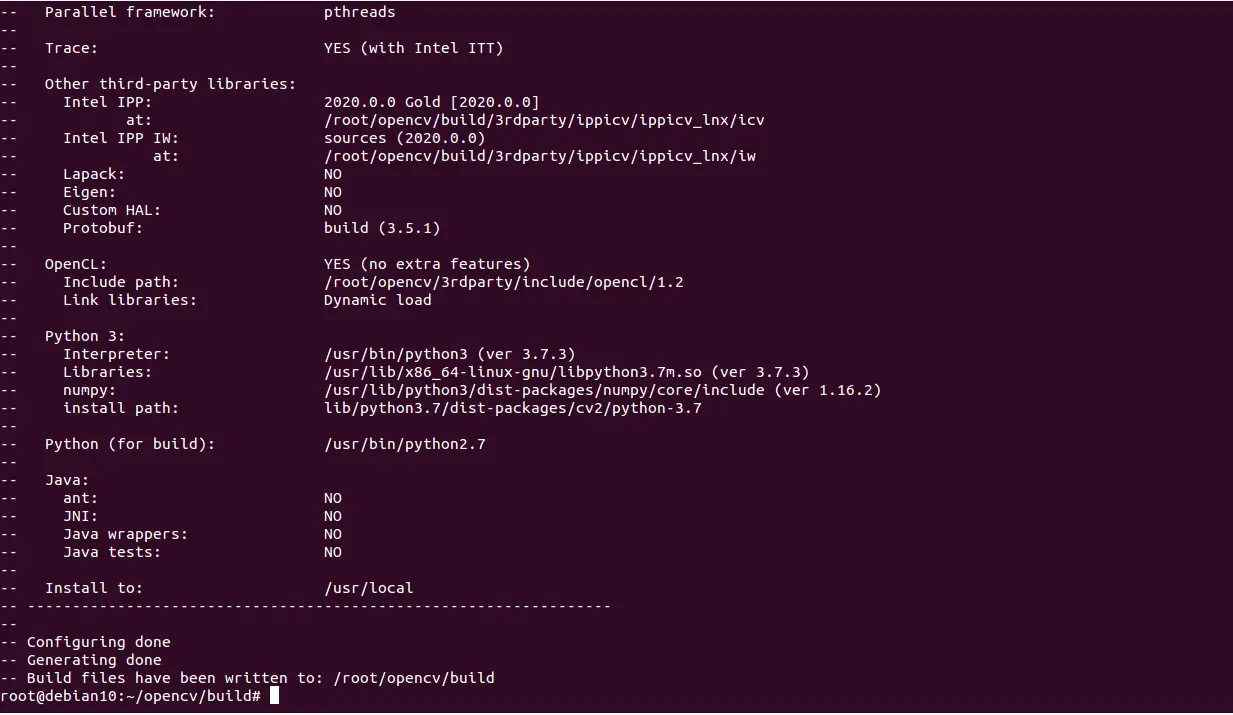Click the Protobuf build (3.5.1) value
1233x715 pixels.
(382, 227)
